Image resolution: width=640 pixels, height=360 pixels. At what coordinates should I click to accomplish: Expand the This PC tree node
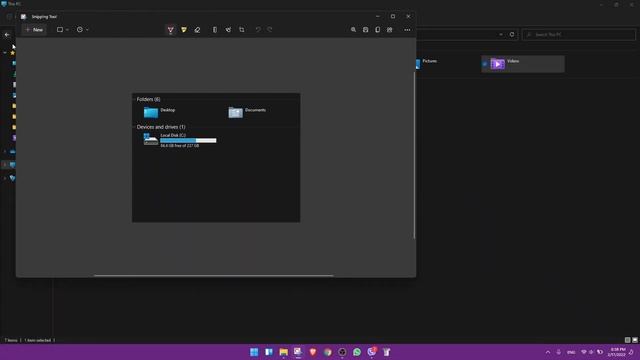click(x=4, y=164)
